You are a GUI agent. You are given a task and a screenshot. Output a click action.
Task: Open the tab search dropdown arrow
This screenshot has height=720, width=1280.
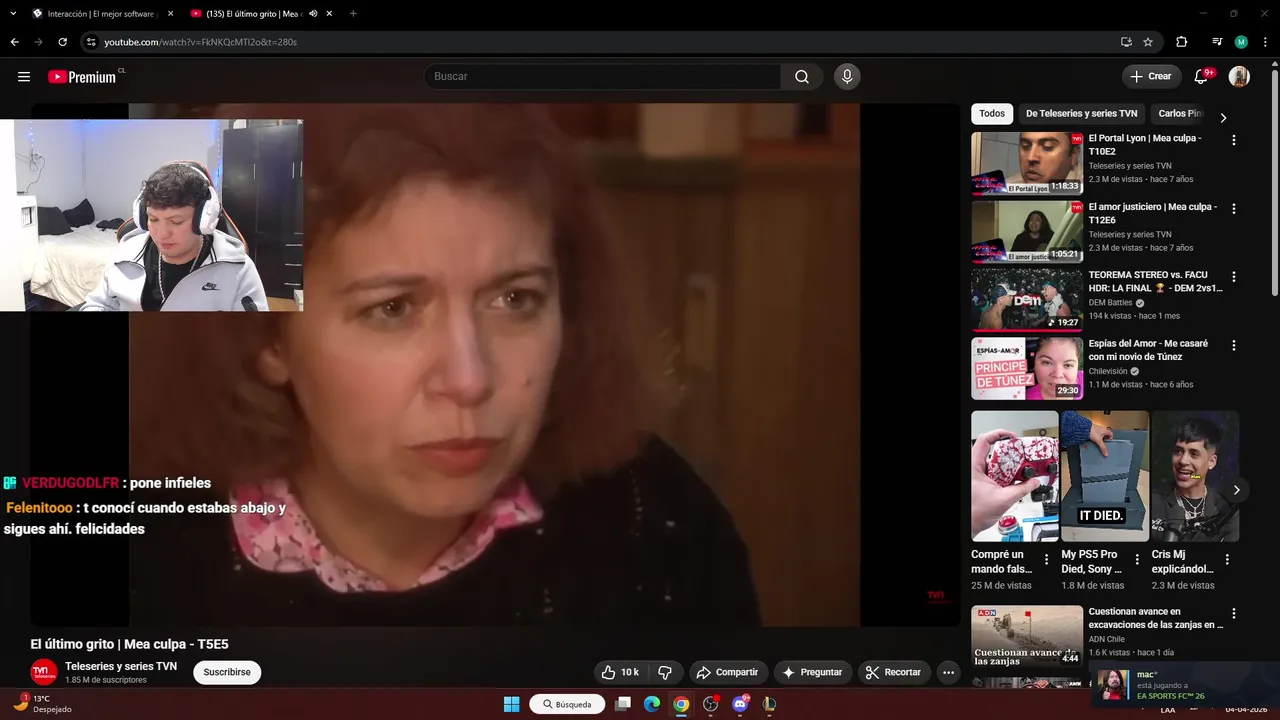point(13,14)
